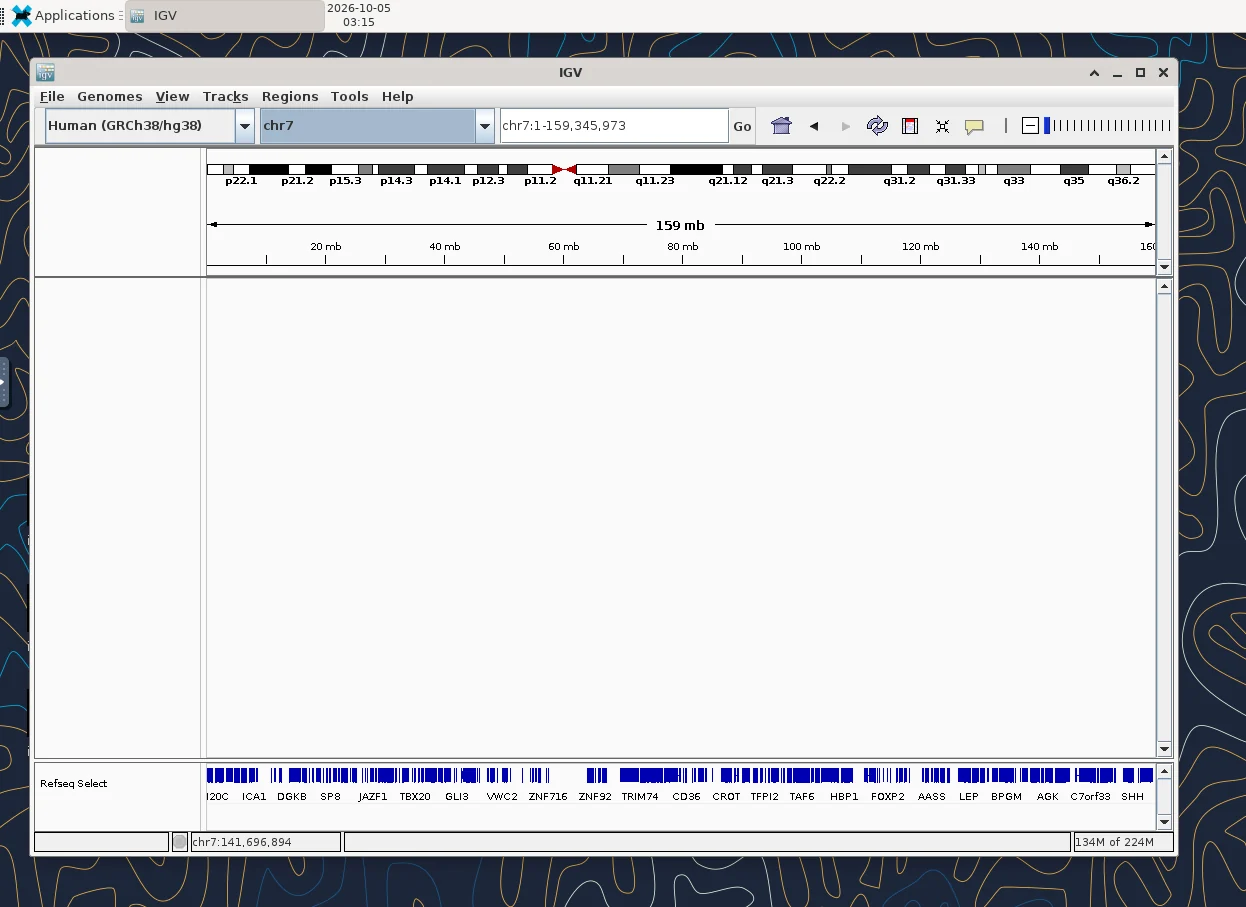Expand chromosome list using its arrow button
This screenshot has width=1246, height=907.
485,126
